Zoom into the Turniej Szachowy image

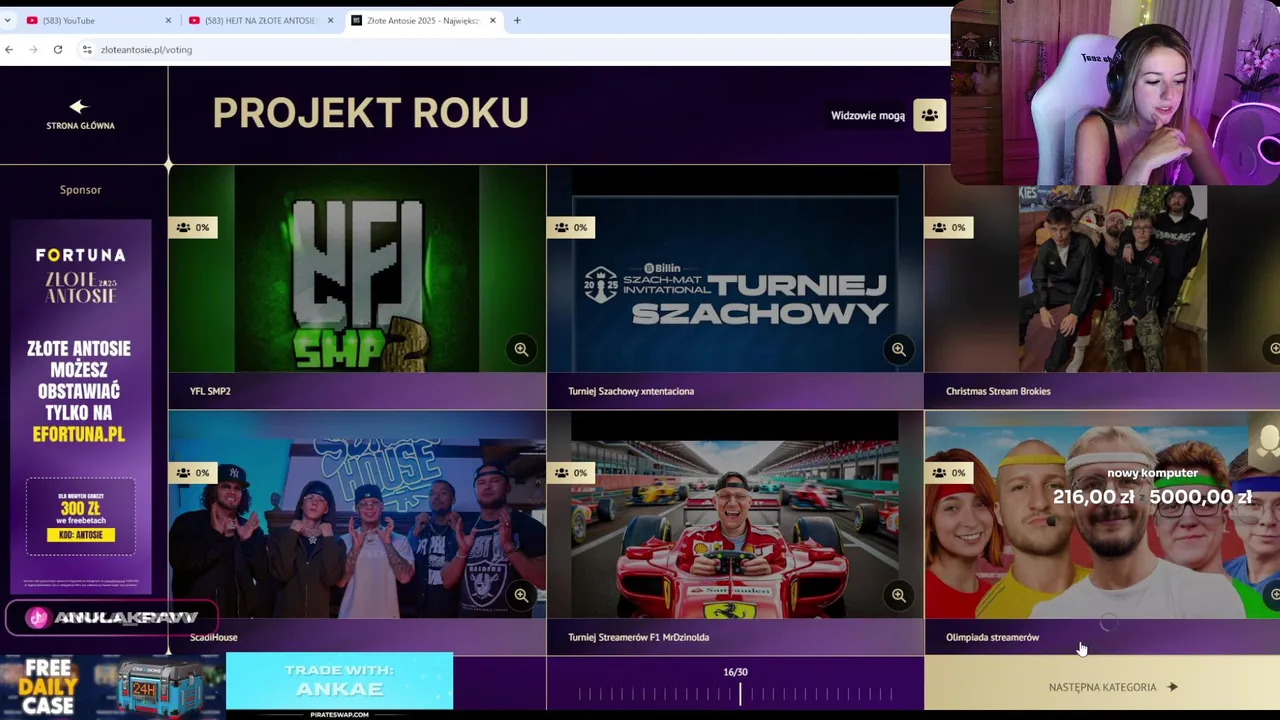pos(899,349)
